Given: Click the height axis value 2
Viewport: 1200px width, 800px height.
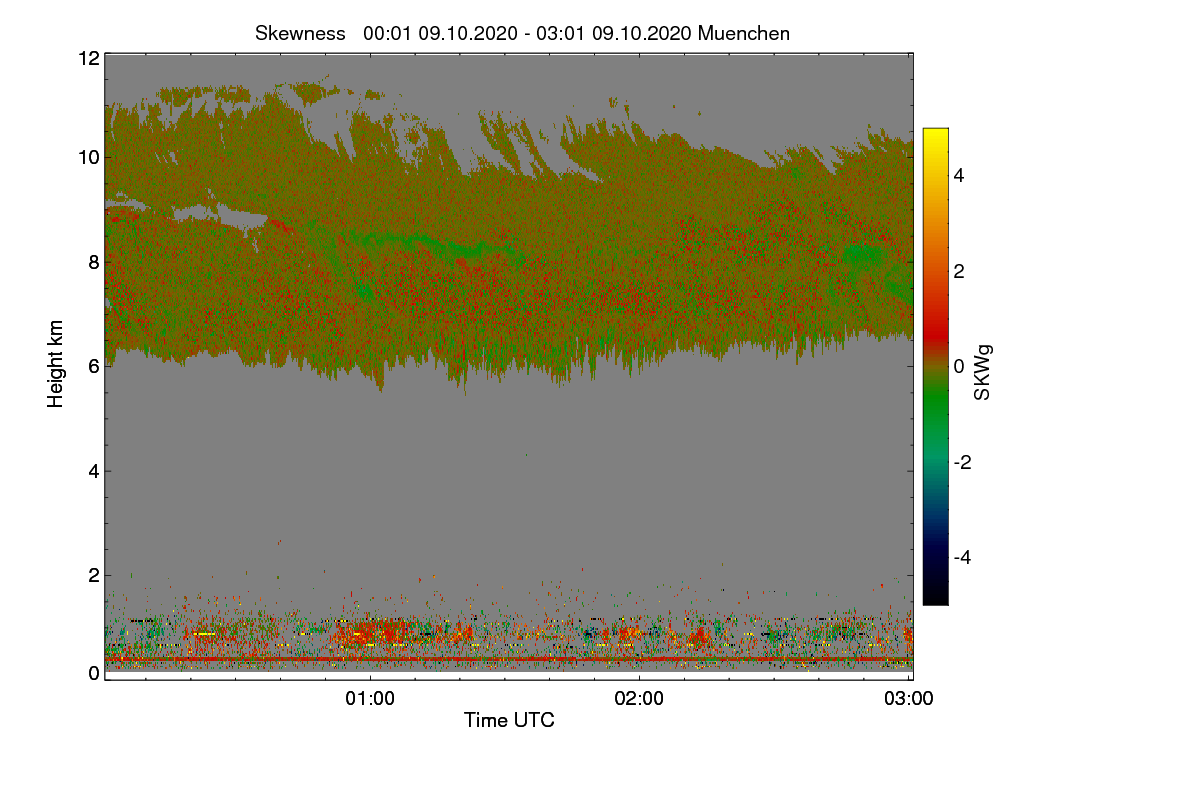Looking at the screenshot, I should tap(93, 575).
